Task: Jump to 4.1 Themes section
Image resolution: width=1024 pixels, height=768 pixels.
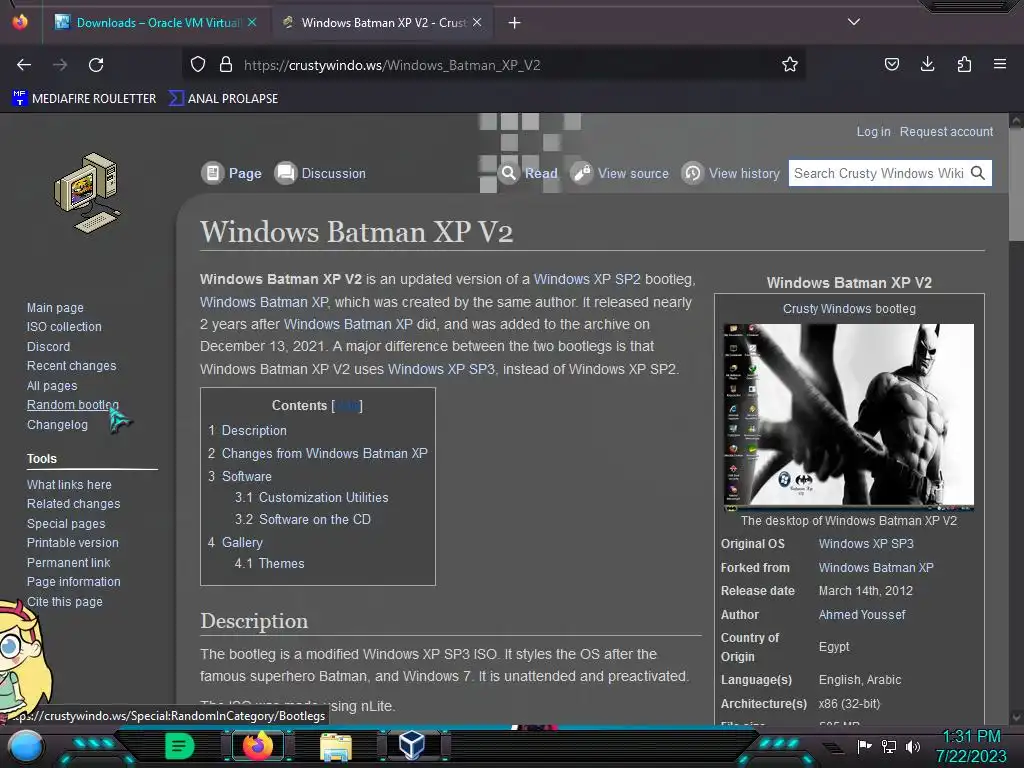Action: 269,564
